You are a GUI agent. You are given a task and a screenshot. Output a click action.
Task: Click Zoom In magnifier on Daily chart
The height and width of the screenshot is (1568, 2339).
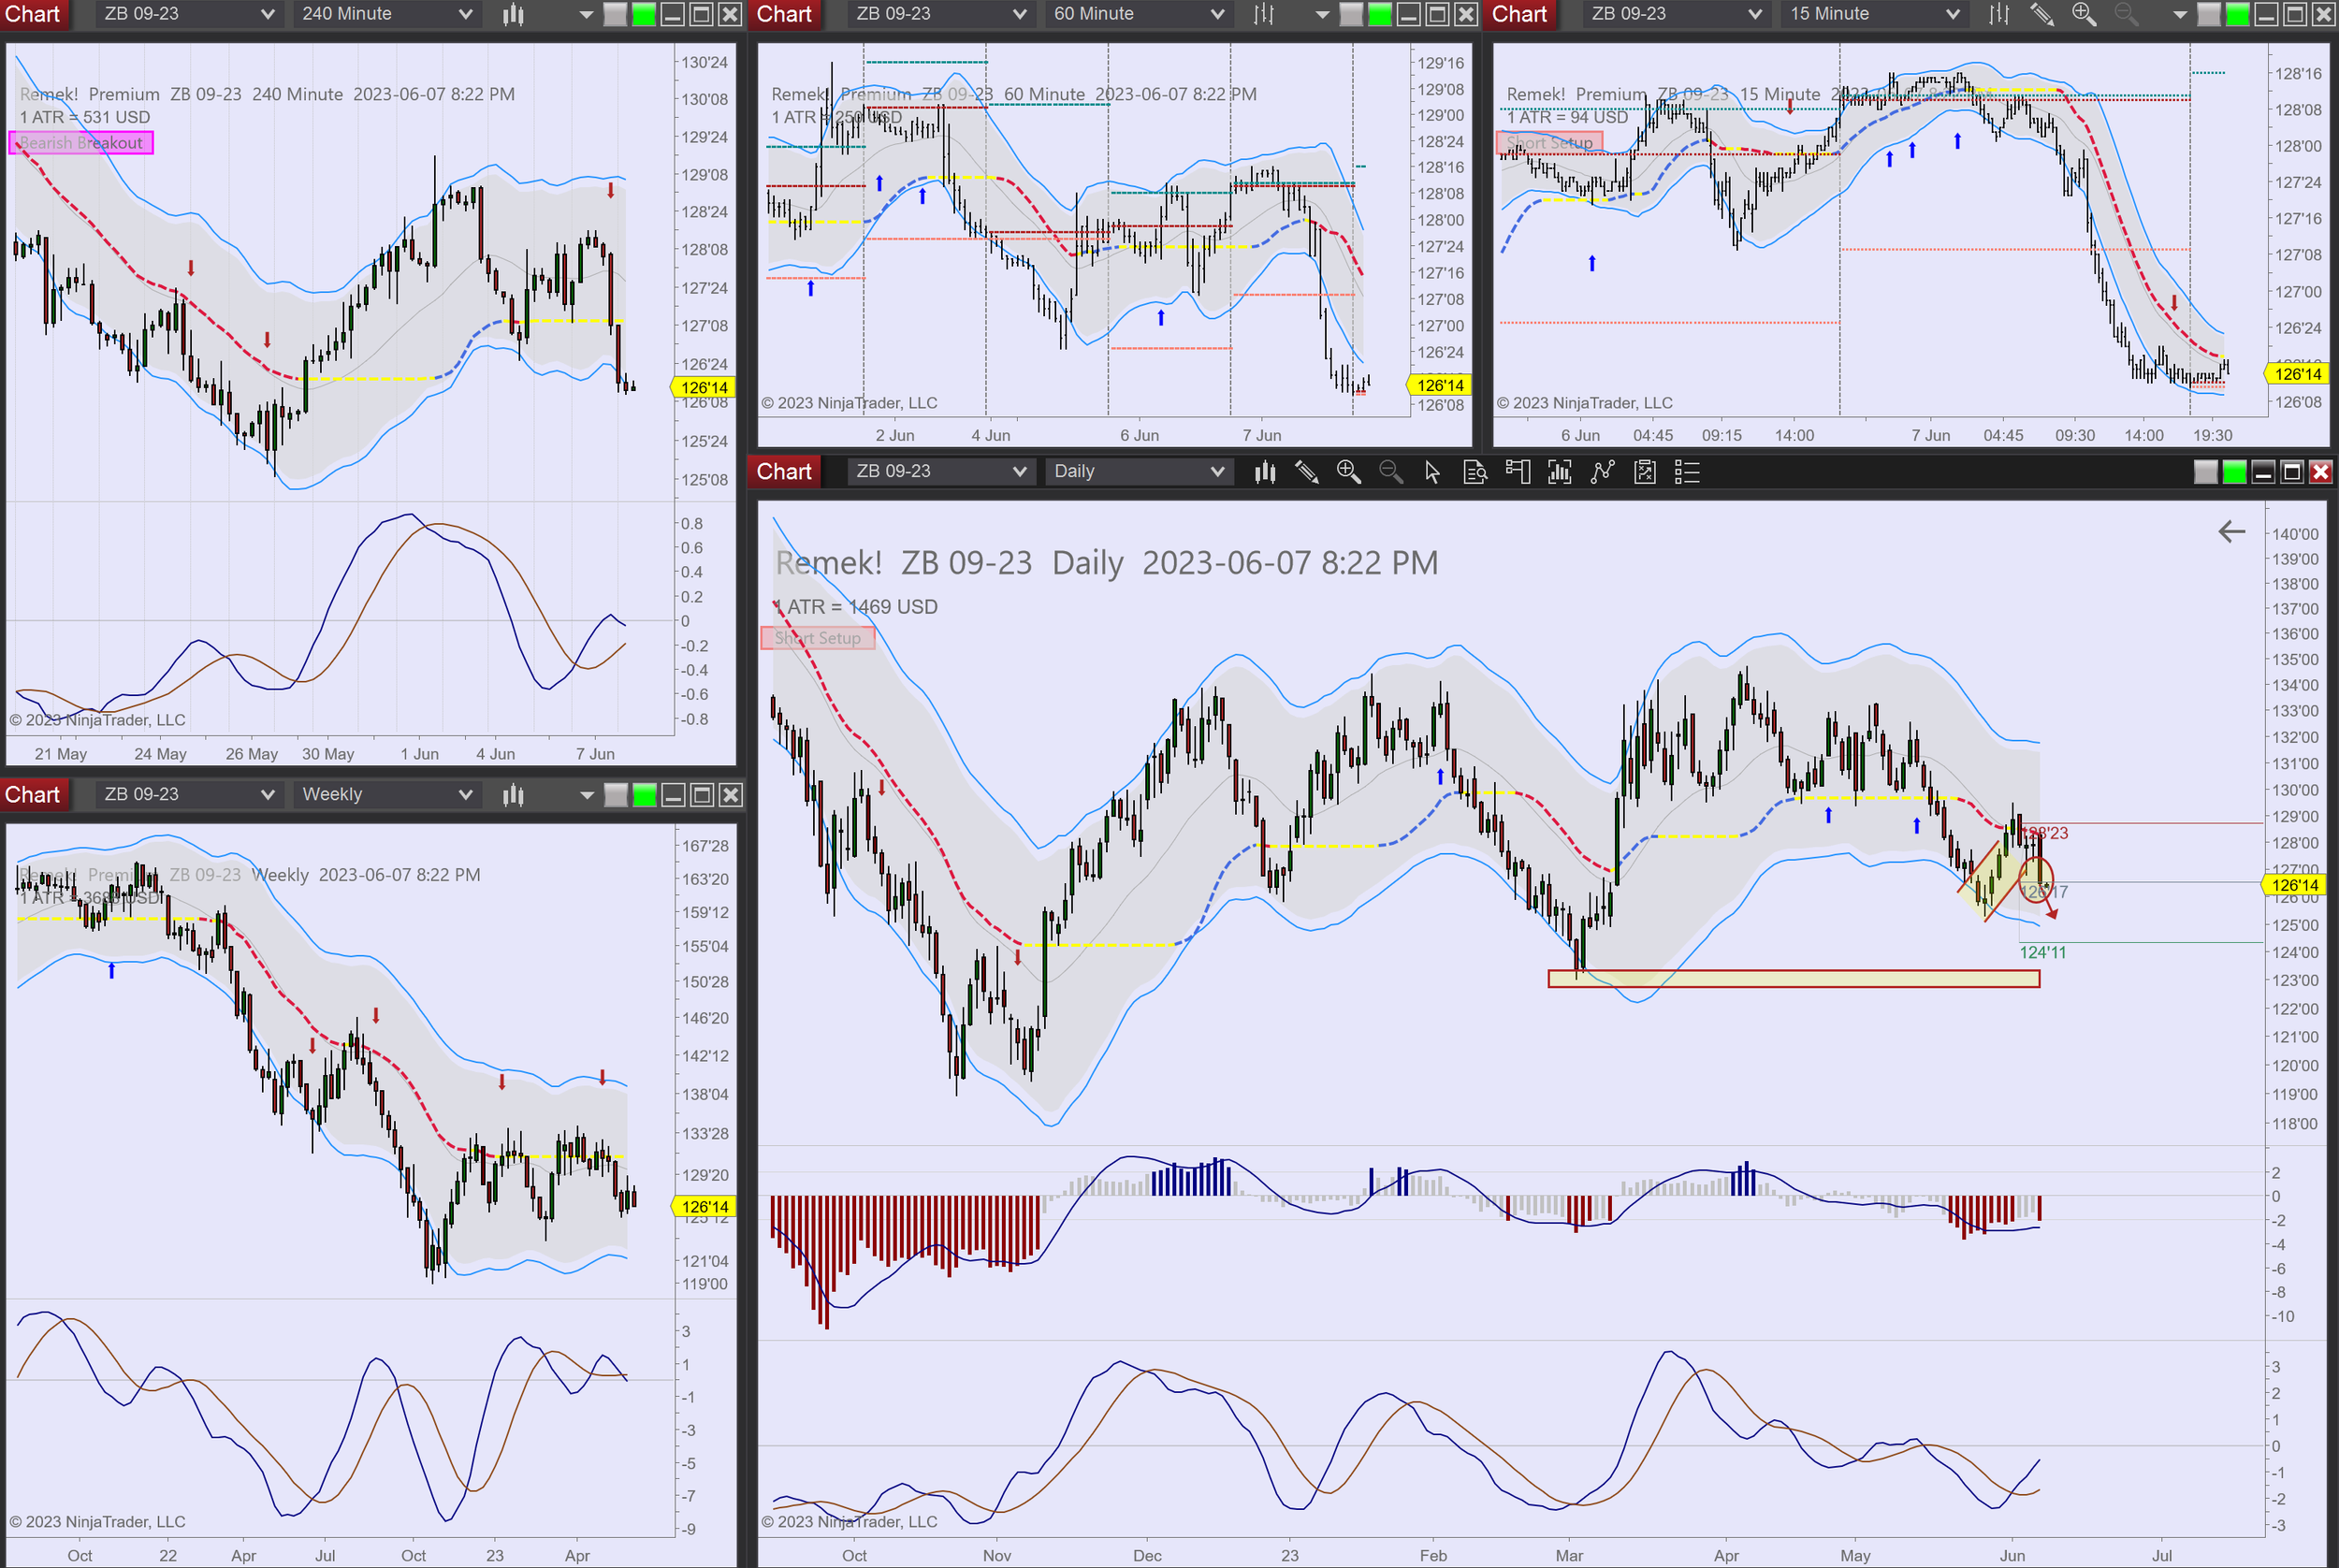1348,472
